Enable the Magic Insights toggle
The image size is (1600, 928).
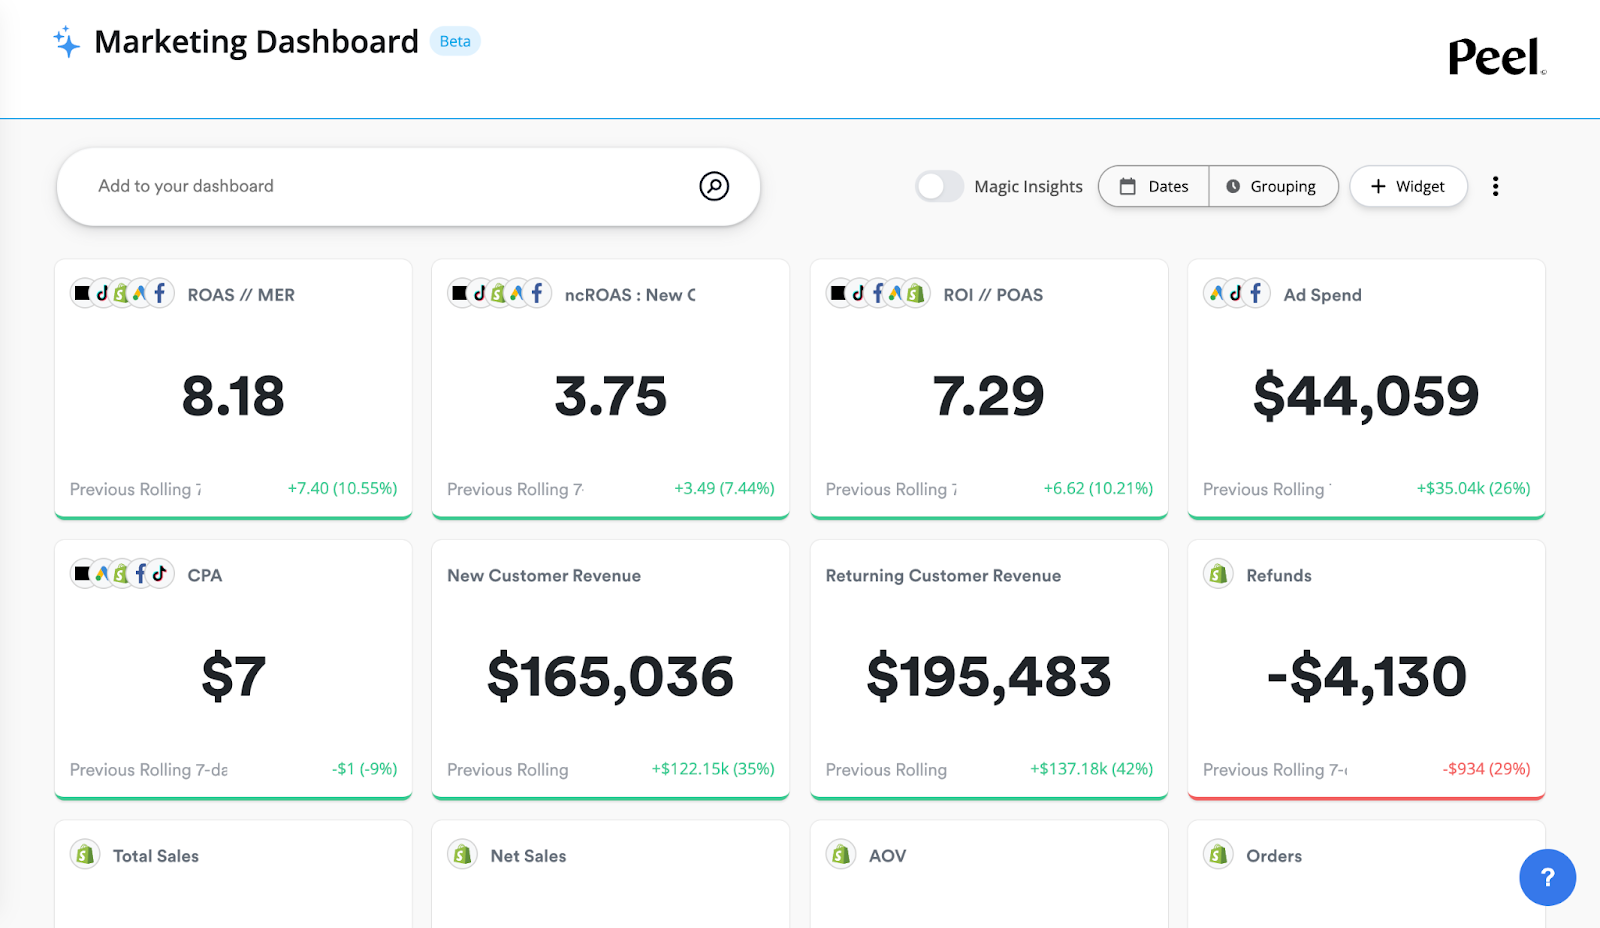(x=938, y=186)
